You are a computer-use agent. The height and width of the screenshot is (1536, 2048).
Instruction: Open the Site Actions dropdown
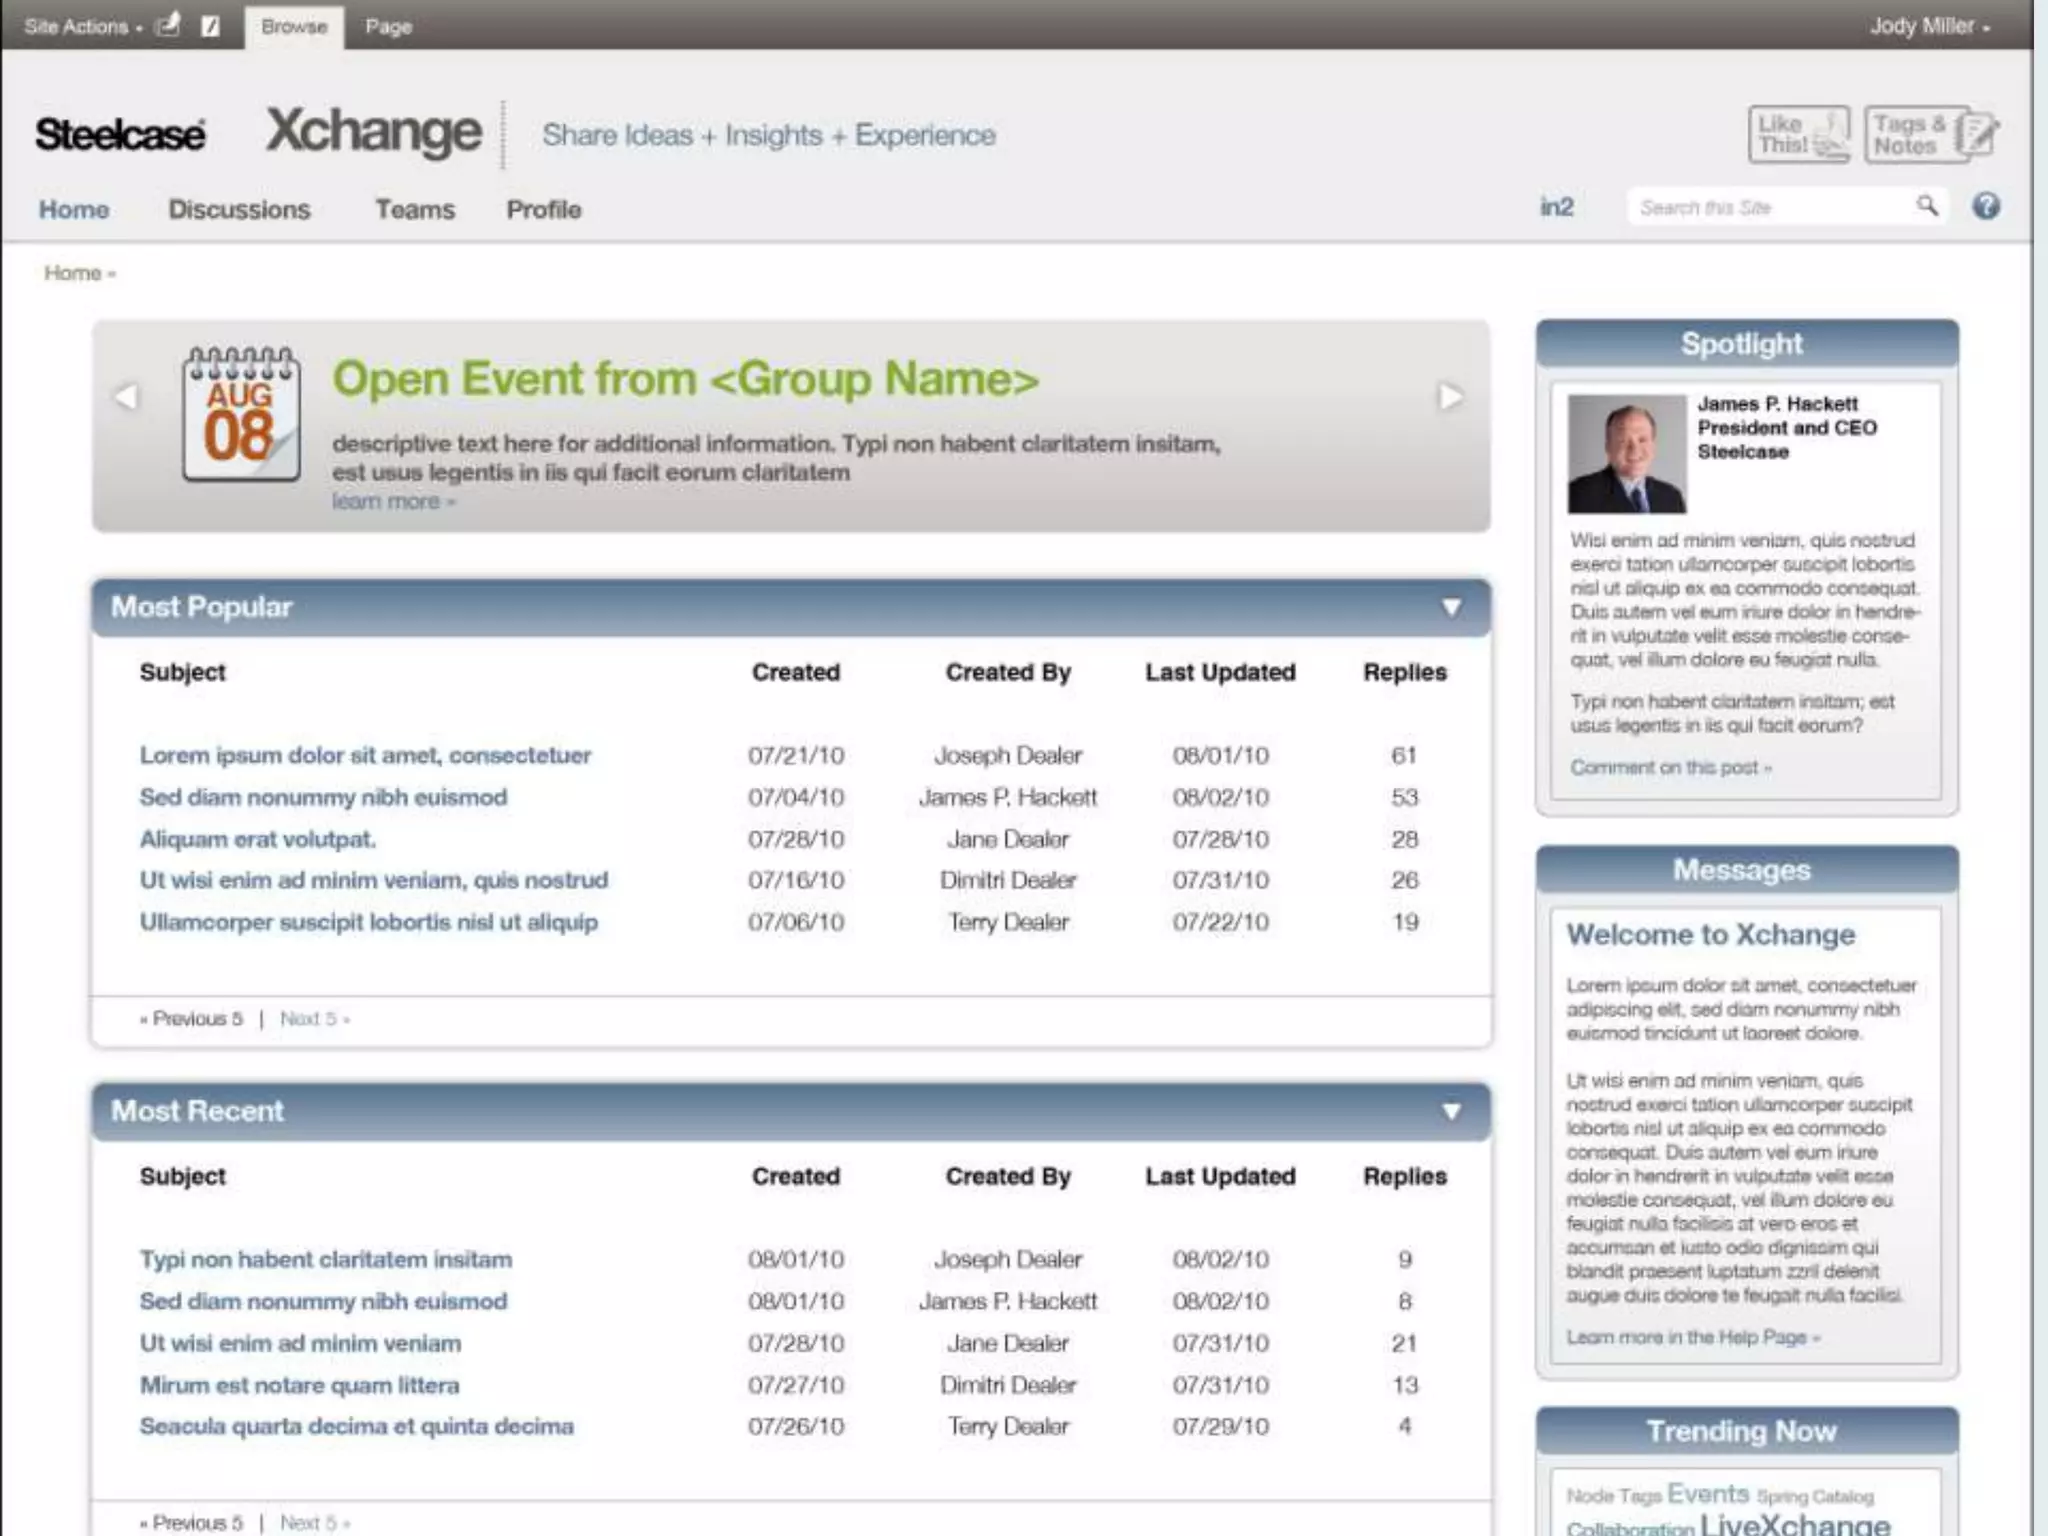pos(83,27)
